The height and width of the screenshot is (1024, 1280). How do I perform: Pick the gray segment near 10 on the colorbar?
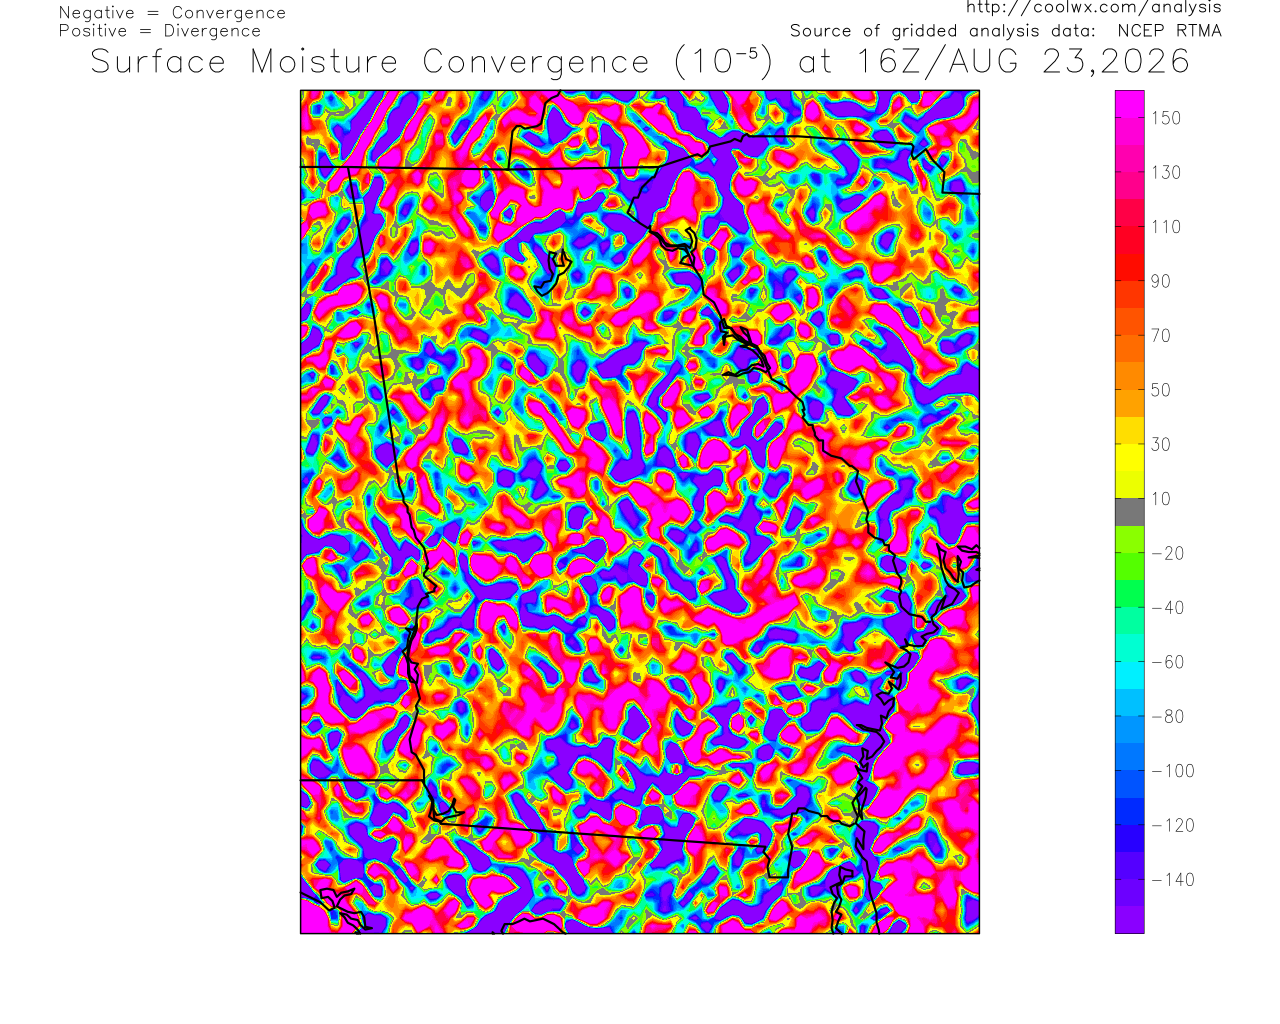pyautogui.click(x=1130, y=512)
